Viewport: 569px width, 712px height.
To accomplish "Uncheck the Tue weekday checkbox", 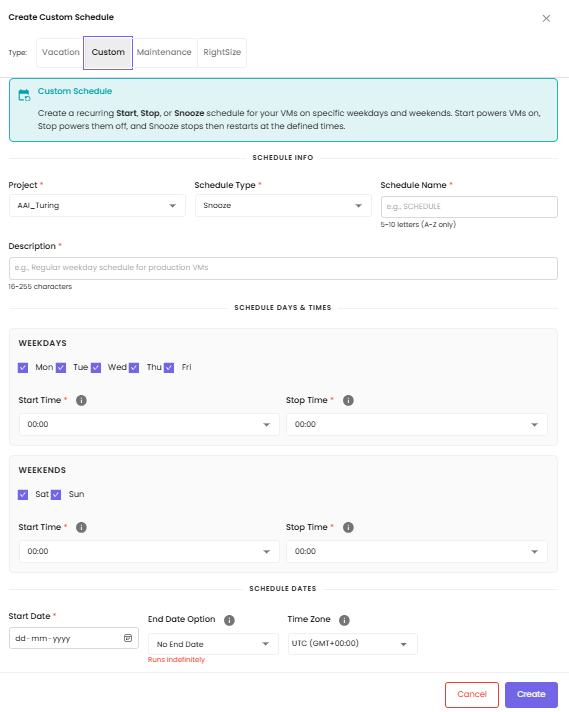I will (x=61, y=367).
